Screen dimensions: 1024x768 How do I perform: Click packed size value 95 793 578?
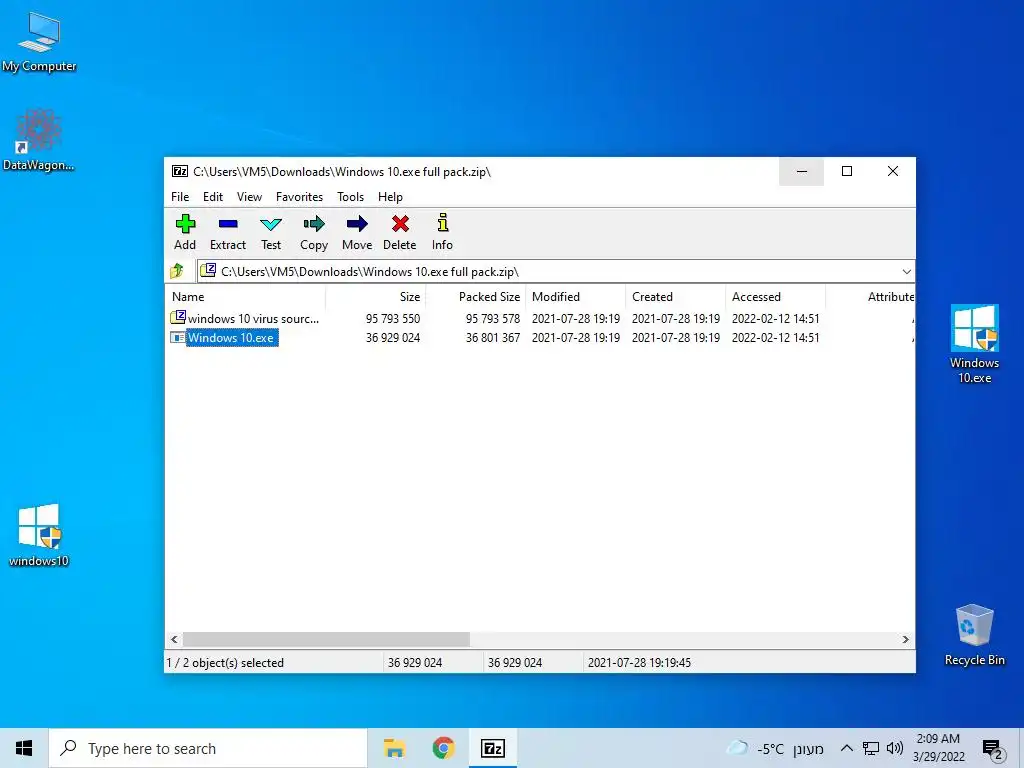[492, 319]
